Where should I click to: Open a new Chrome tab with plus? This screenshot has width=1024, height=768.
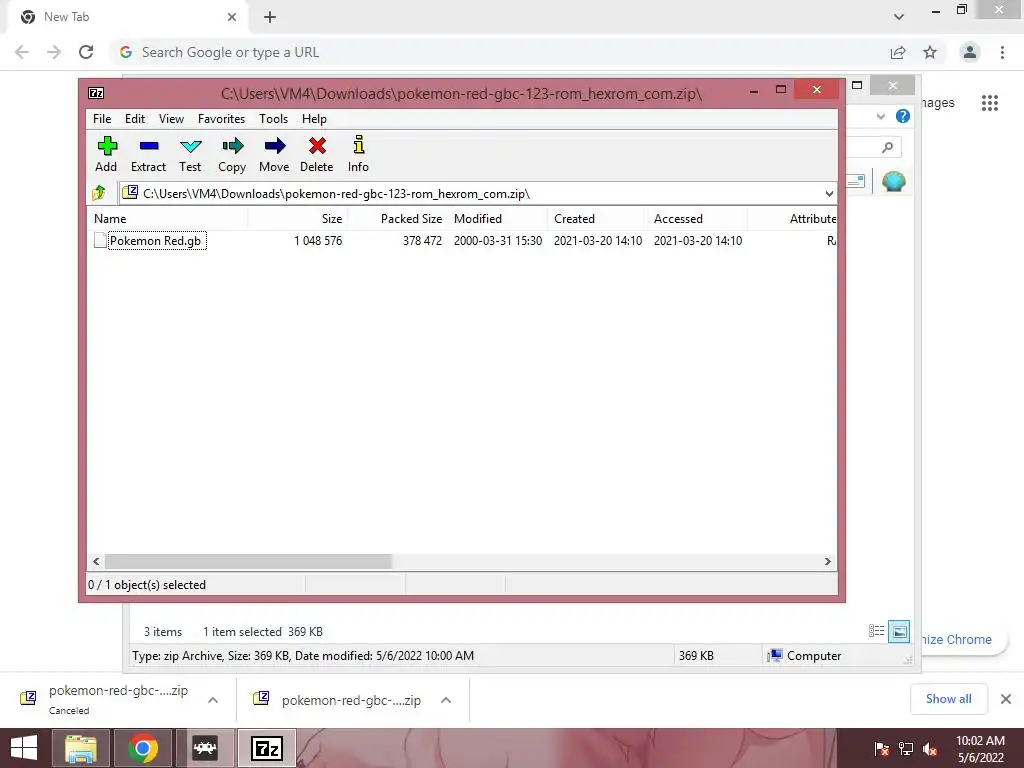270,17
